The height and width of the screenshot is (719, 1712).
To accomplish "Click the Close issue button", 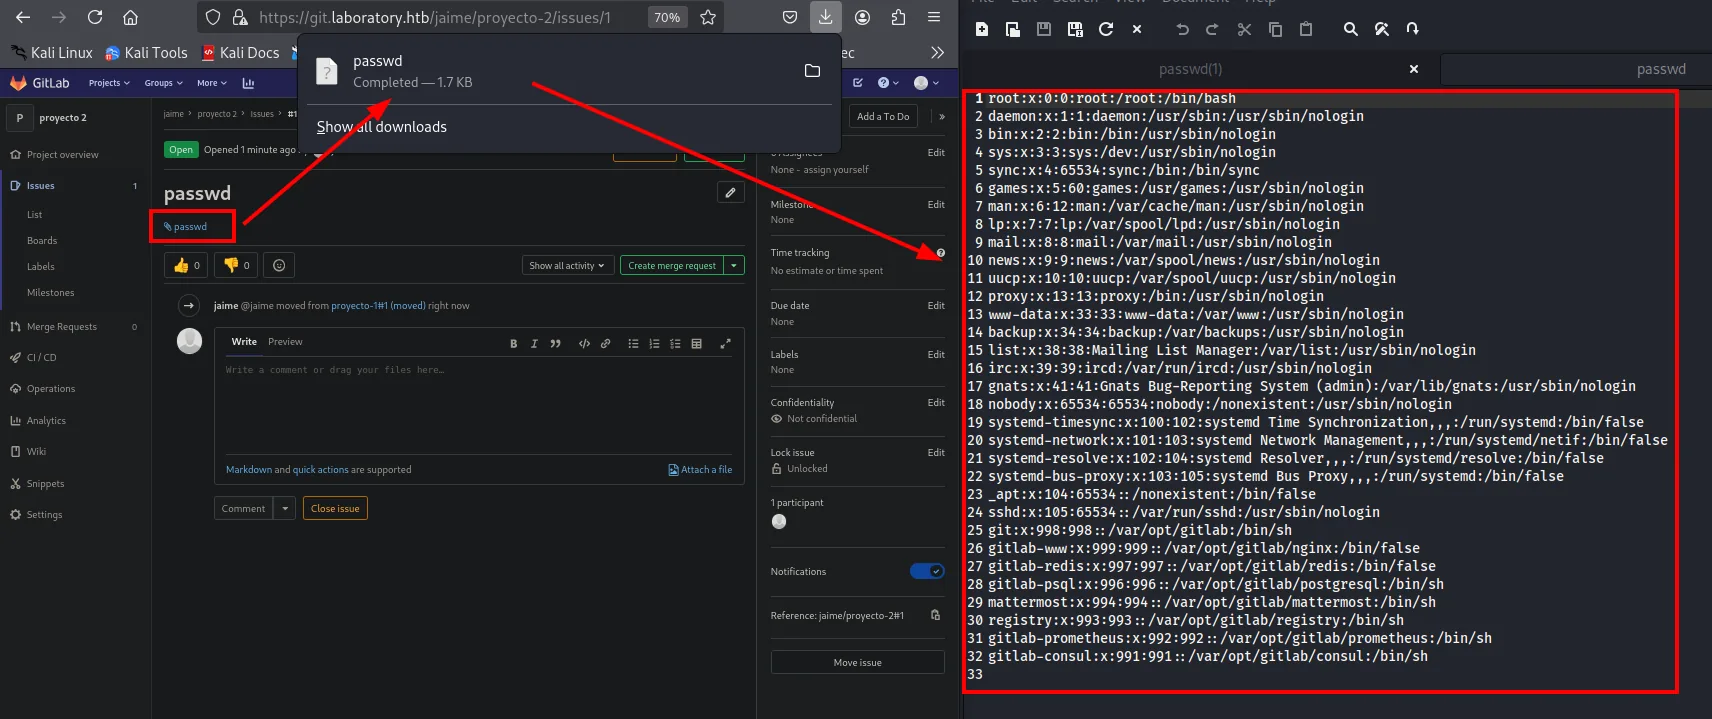I will (335, 509).
